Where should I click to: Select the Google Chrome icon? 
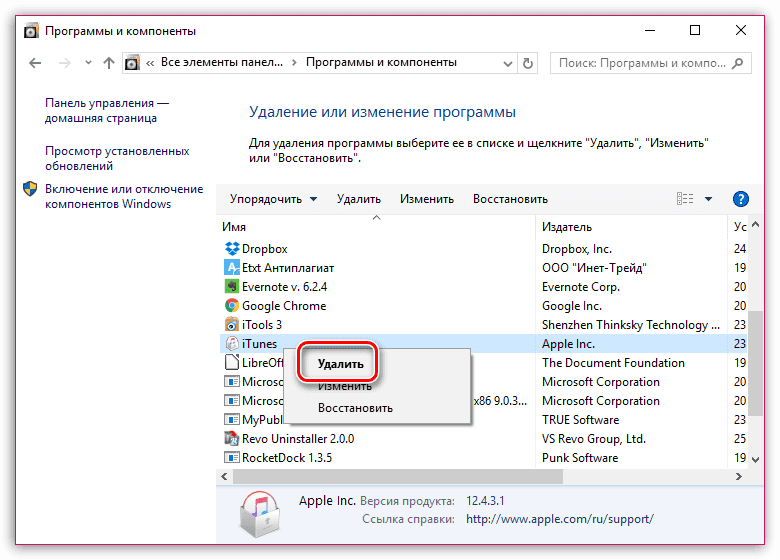tap(232, 305)
